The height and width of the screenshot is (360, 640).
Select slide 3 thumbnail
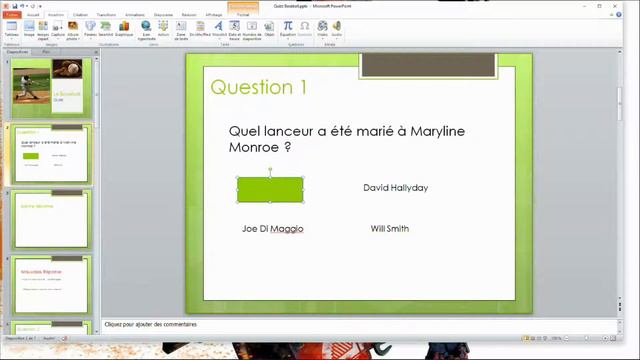pos(51,220)
